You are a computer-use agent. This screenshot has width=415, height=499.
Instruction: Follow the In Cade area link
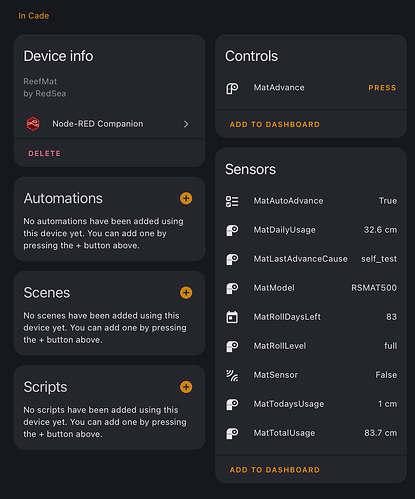pyautogui.click(x=34, y=16)
